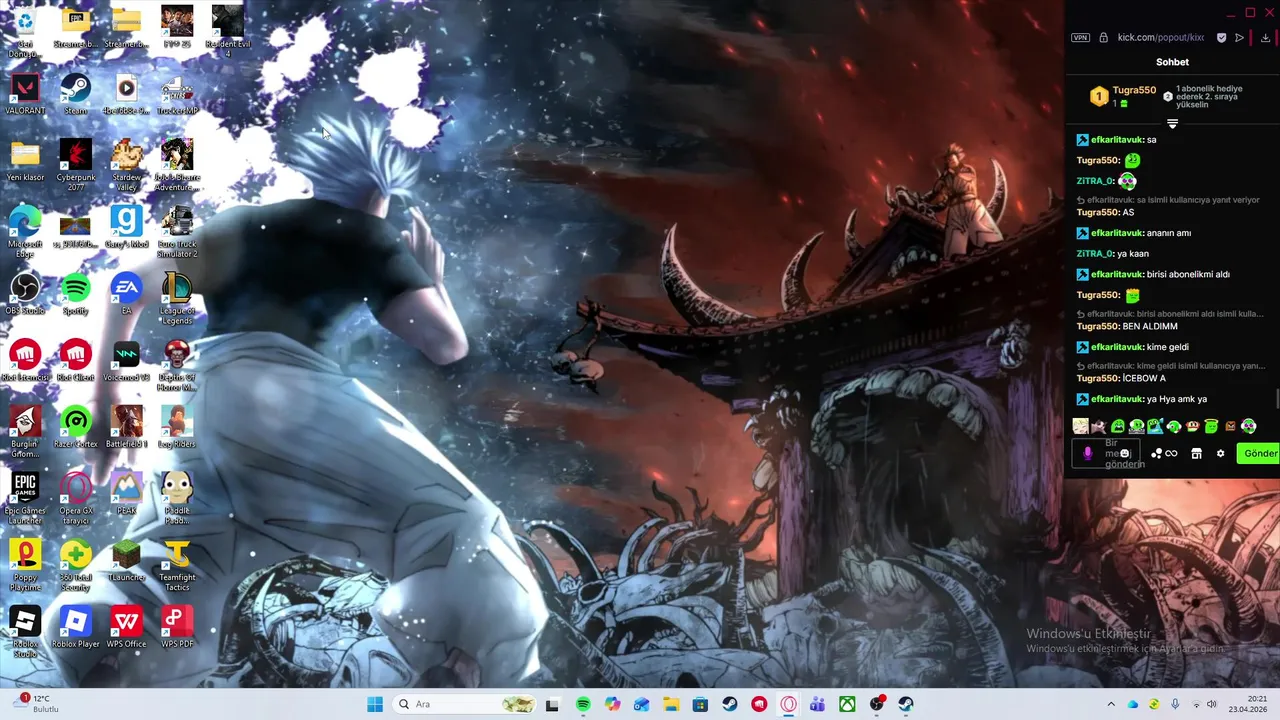The image size is (1280, 720).
Task: Select the Epic Games Launcher icon
Action: click(25, 498)
